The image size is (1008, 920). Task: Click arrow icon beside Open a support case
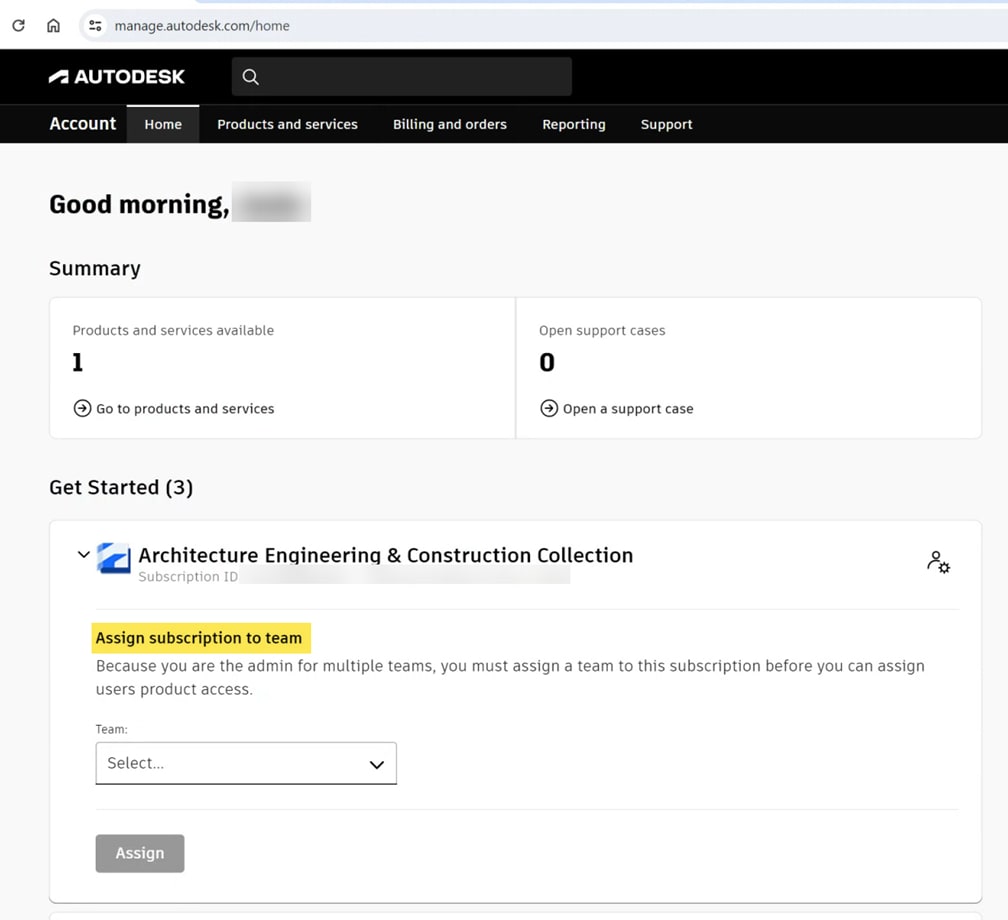click(549, 408)
